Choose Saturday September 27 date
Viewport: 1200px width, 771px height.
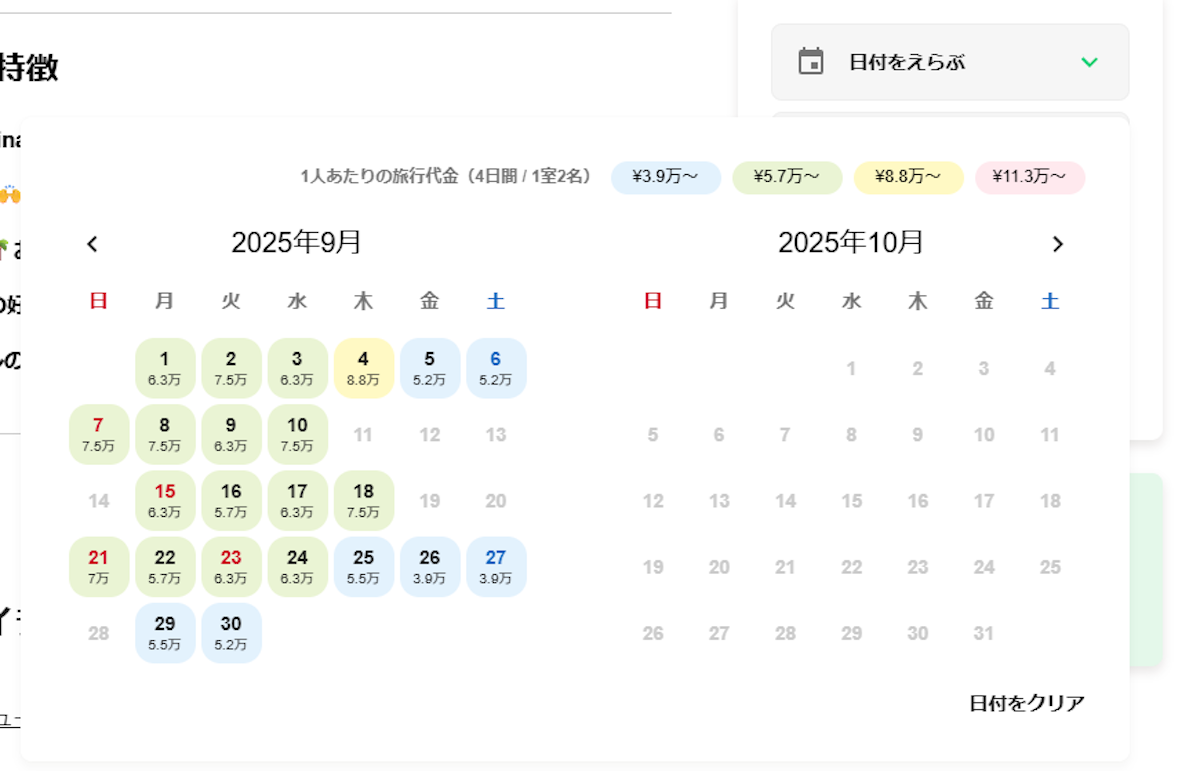point(496,566)
